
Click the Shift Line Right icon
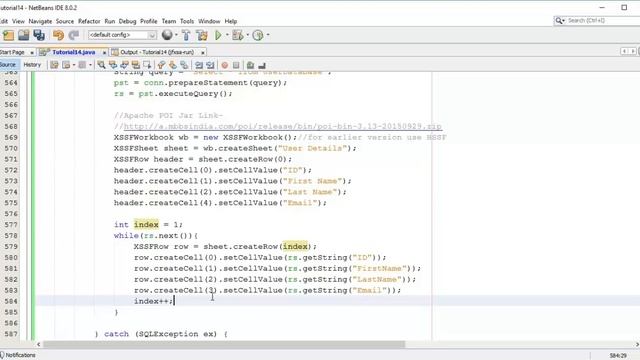pos(210,65)
